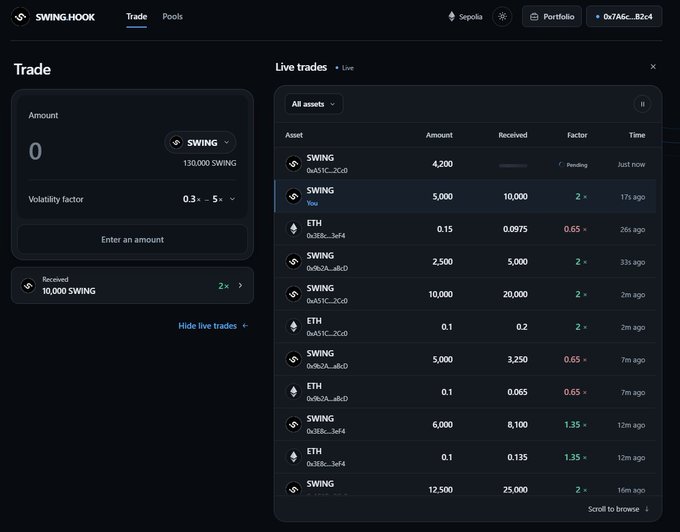680x532 pixels.
Task: Open the Portfolio button
Action: [x=552, y=16]
